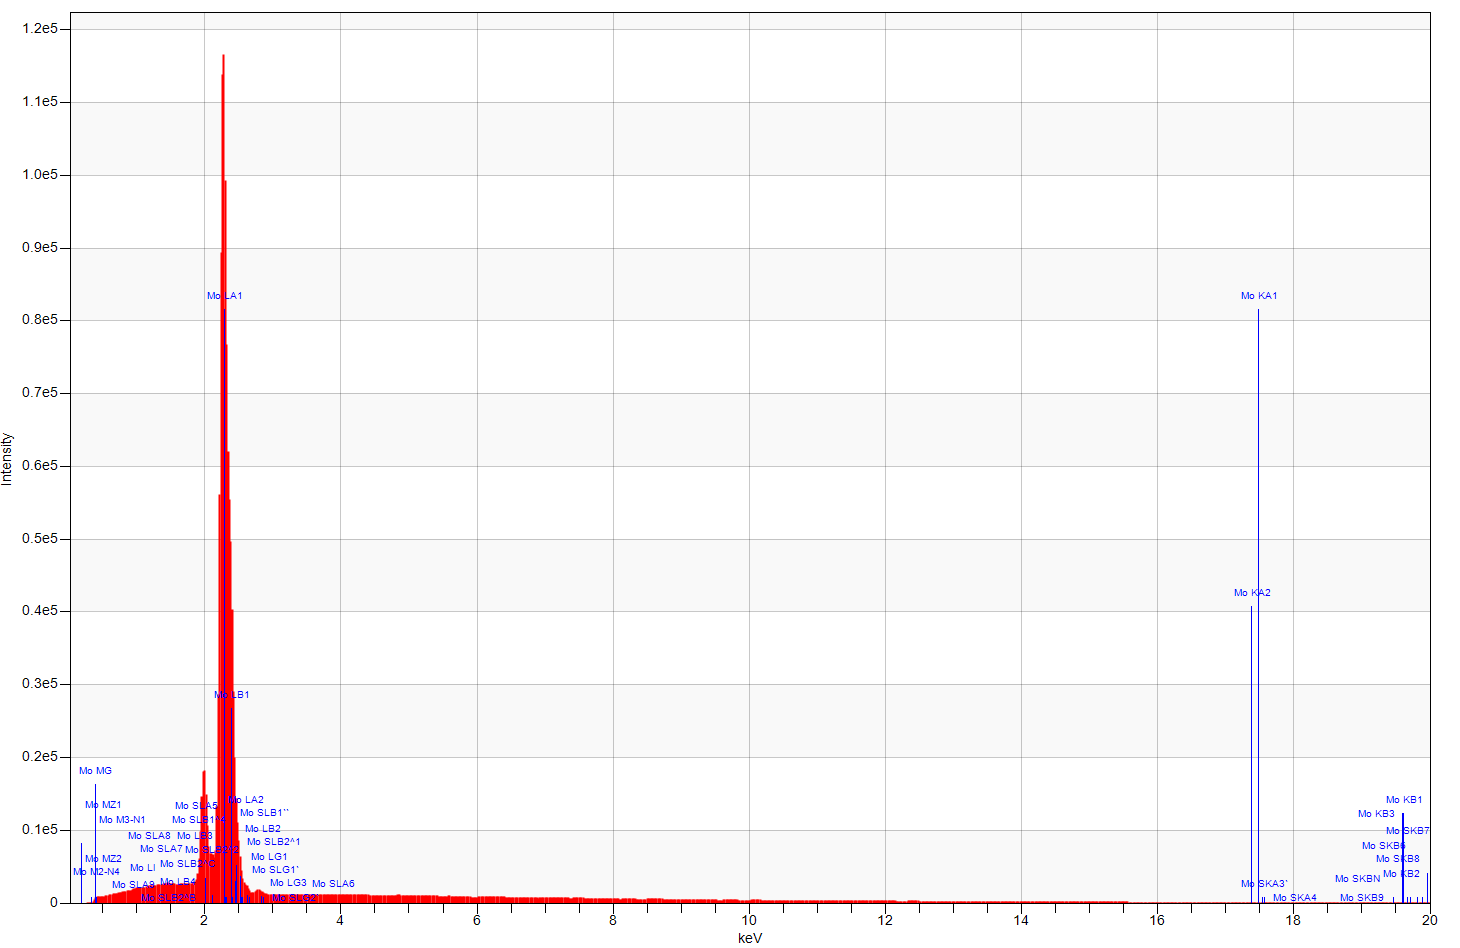Click the Mo SKA4 satellite label
The height and width of the screenshot is (948, 1460).
tap(1294, 898)
